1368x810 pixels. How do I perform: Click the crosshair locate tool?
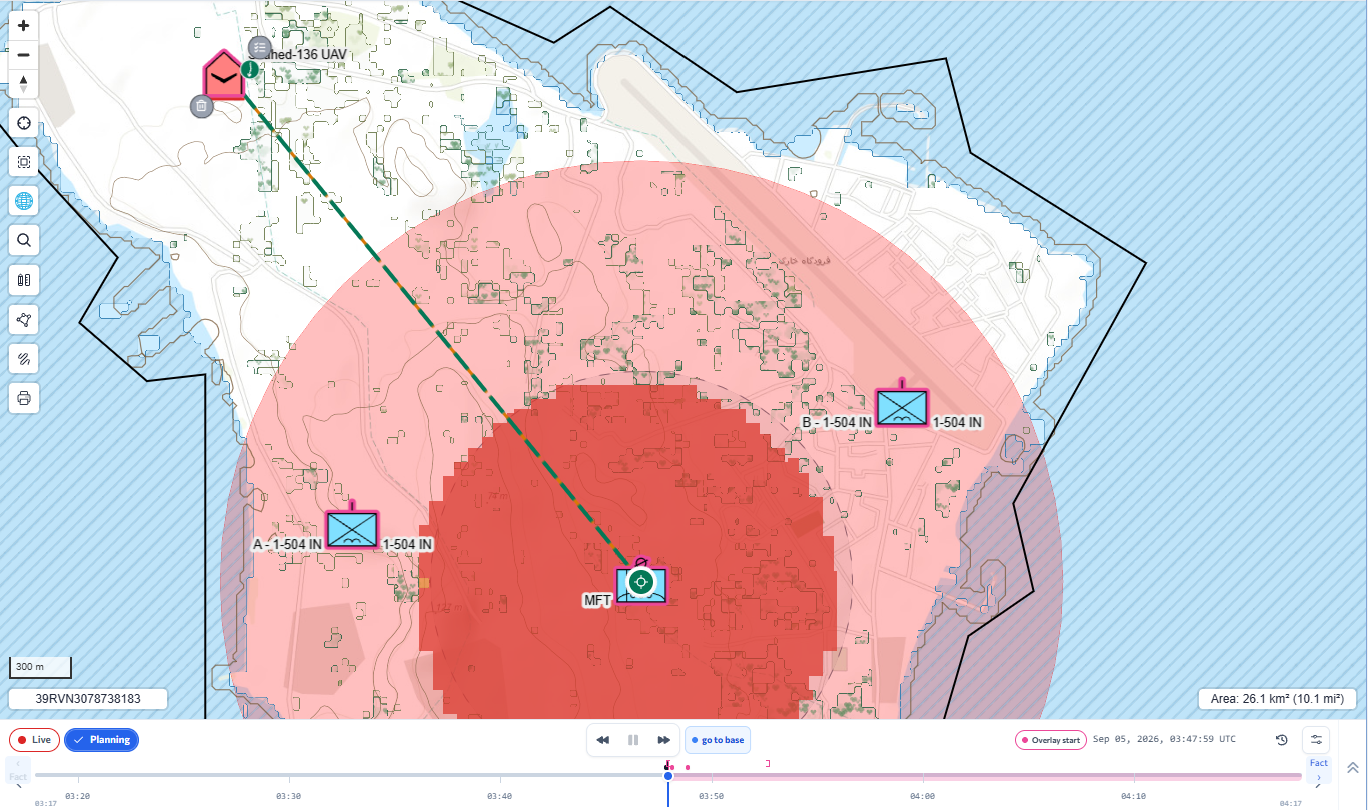click(24, 123)
